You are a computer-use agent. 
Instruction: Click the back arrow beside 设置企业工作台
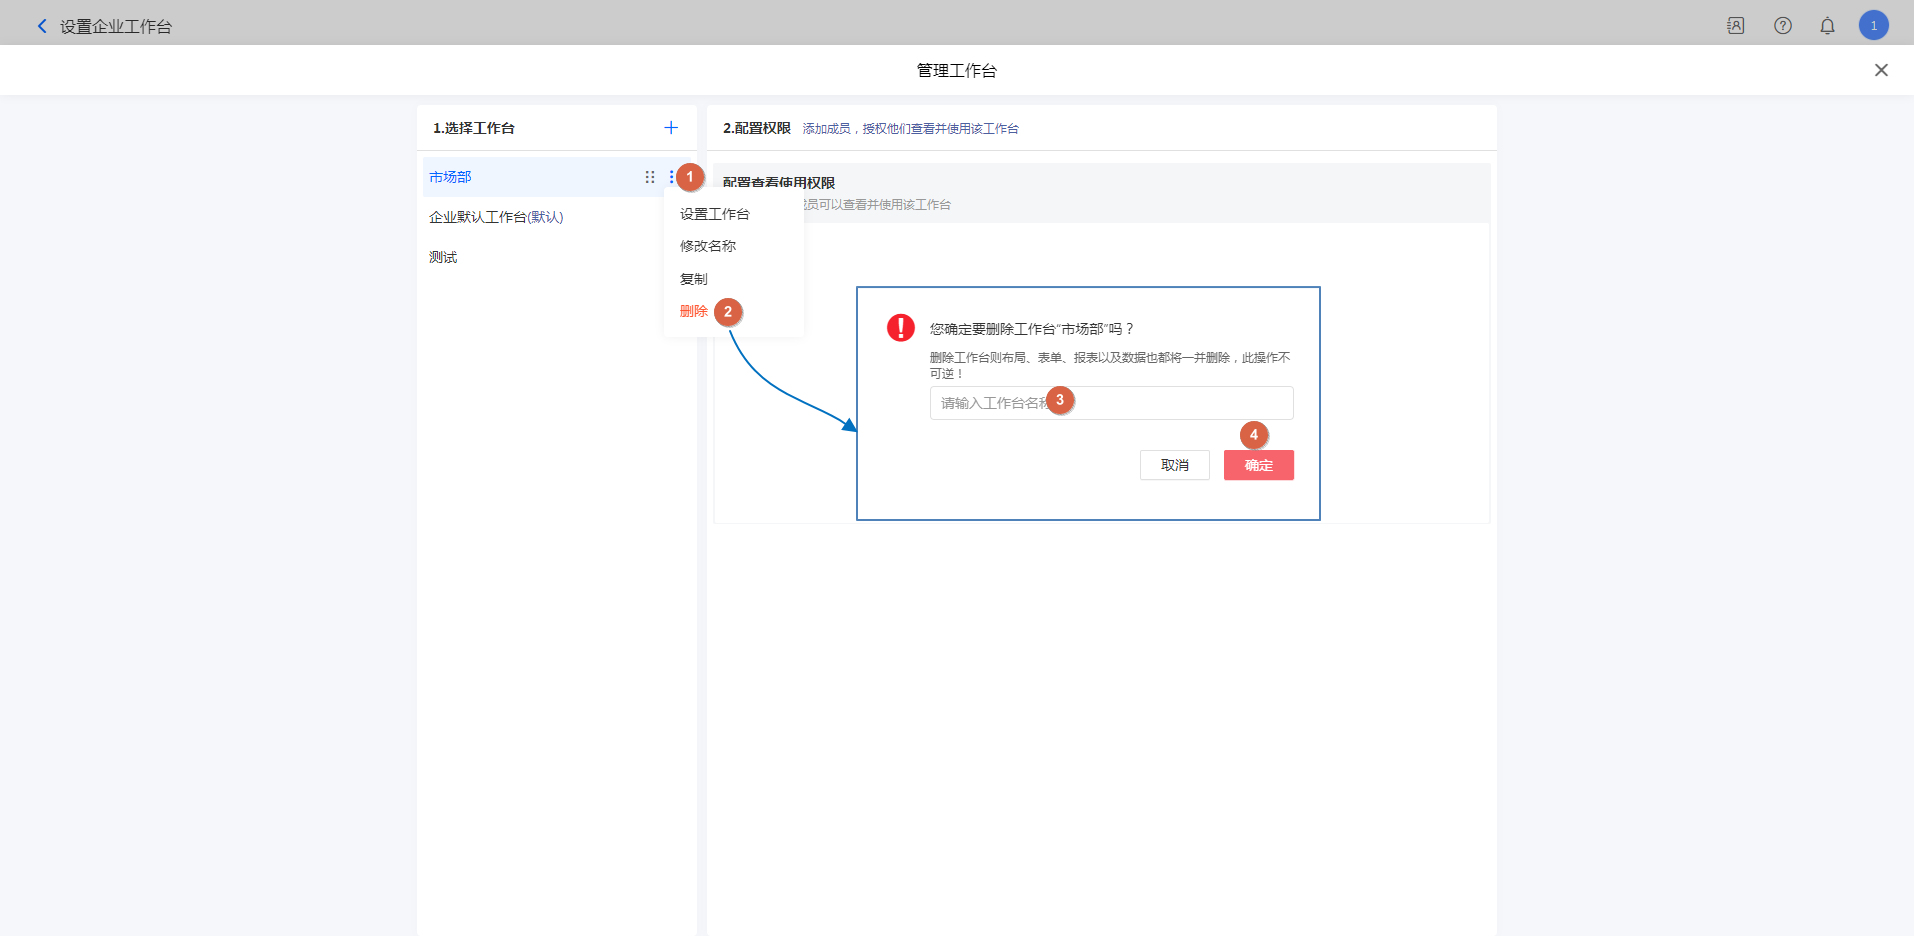pyautogui.click(x=42, y=26)
